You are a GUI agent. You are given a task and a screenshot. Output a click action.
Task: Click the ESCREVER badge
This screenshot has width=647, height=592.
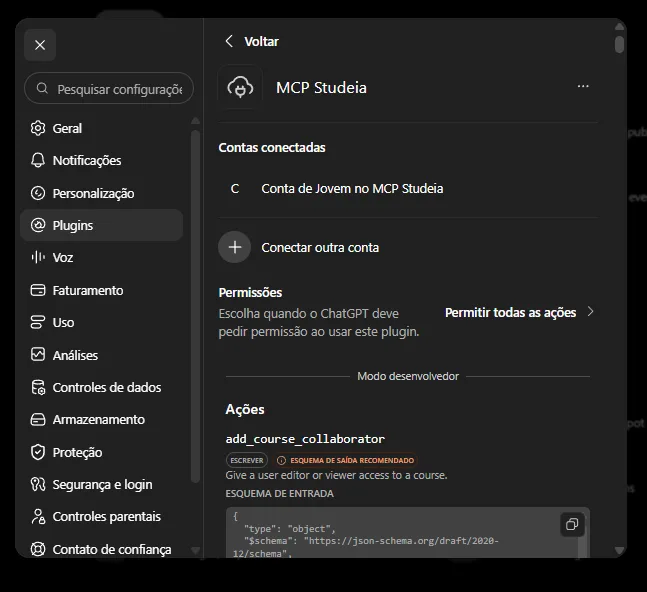(x=247, y=460)
